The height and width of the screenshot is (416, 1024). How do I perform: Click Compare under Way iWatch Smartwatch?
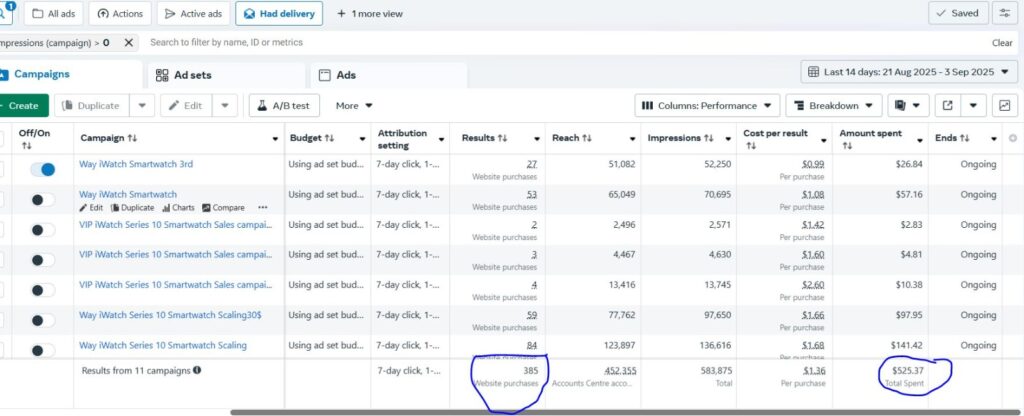click(x=223, y=208)
